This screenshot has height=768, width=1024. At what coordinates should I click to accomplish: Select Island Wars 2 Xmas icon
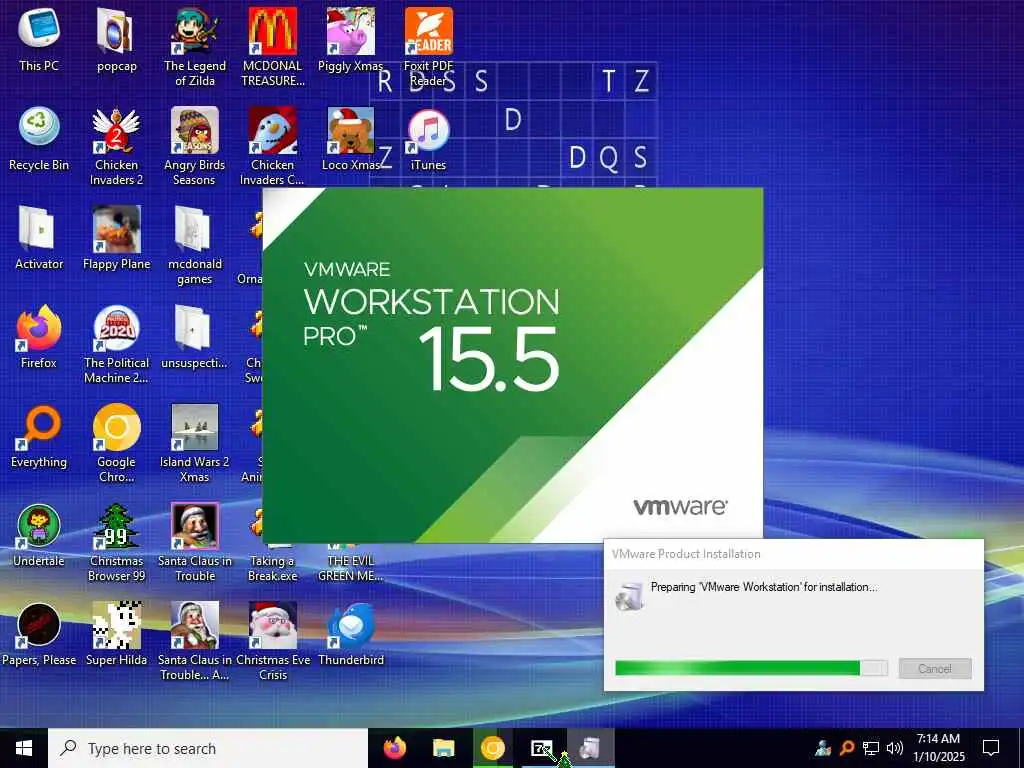coord(195,443)
